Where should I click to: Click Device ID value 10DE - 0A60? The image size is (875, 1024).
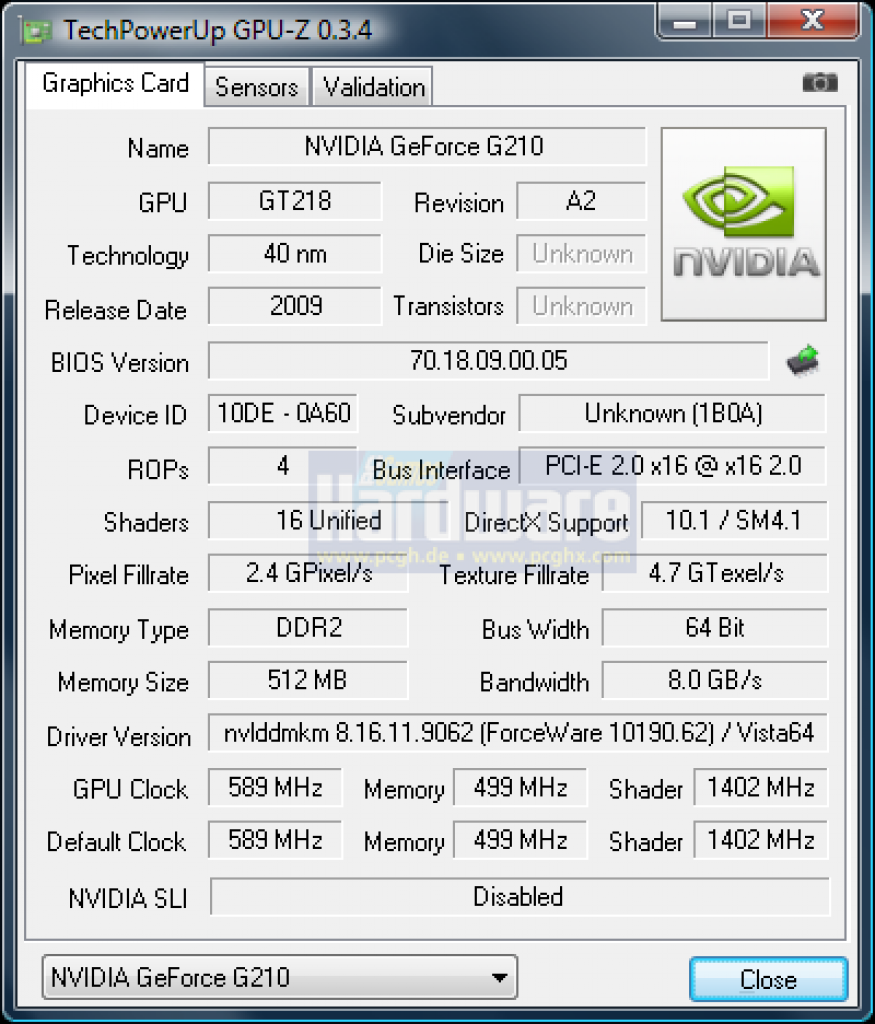tap(283, 413)
